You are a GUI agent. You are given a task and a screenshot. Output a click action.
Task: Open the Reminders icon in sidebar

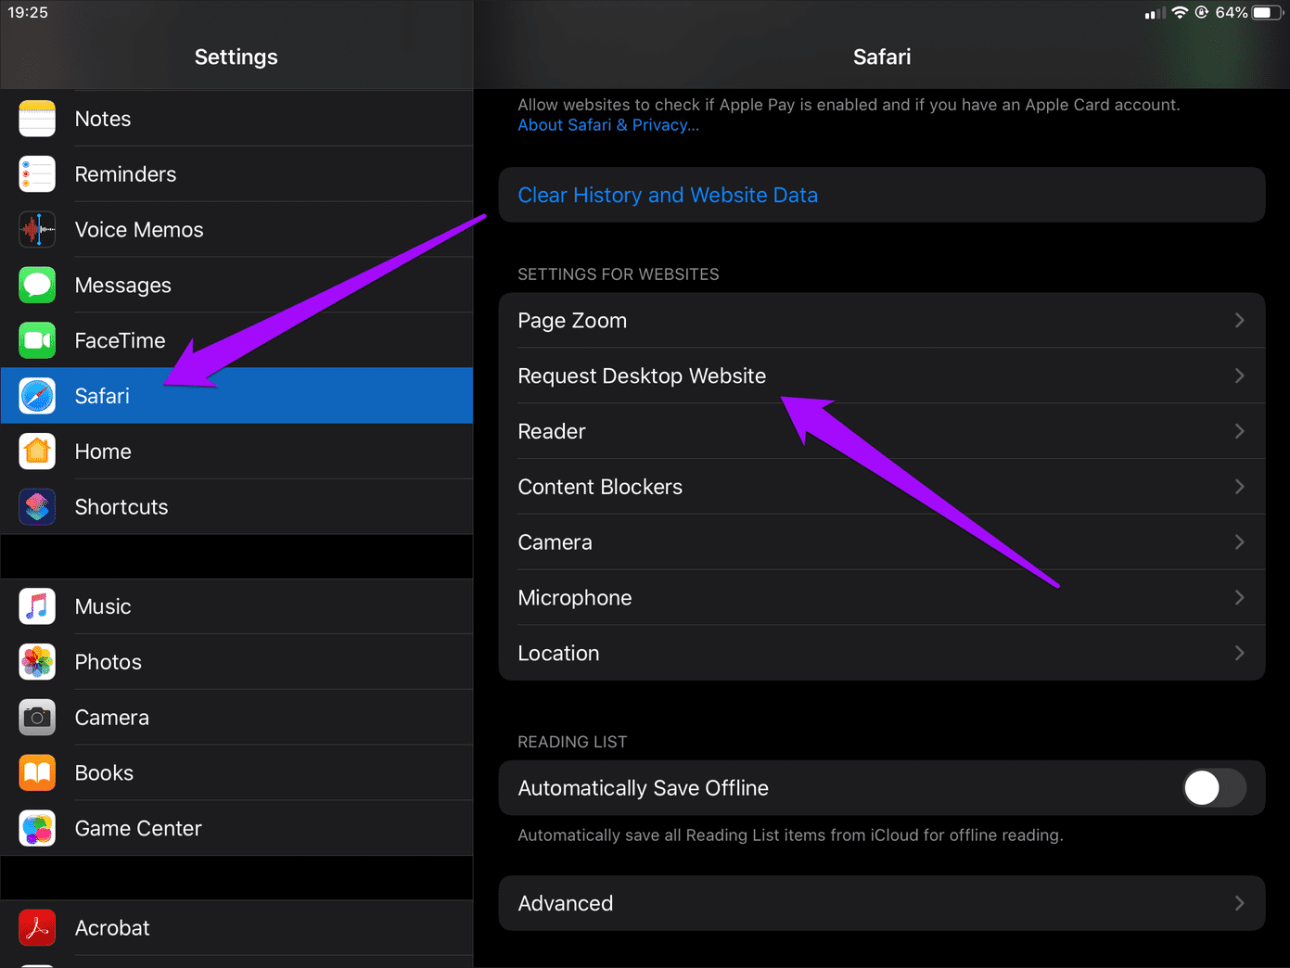click(x=37, y=174)
